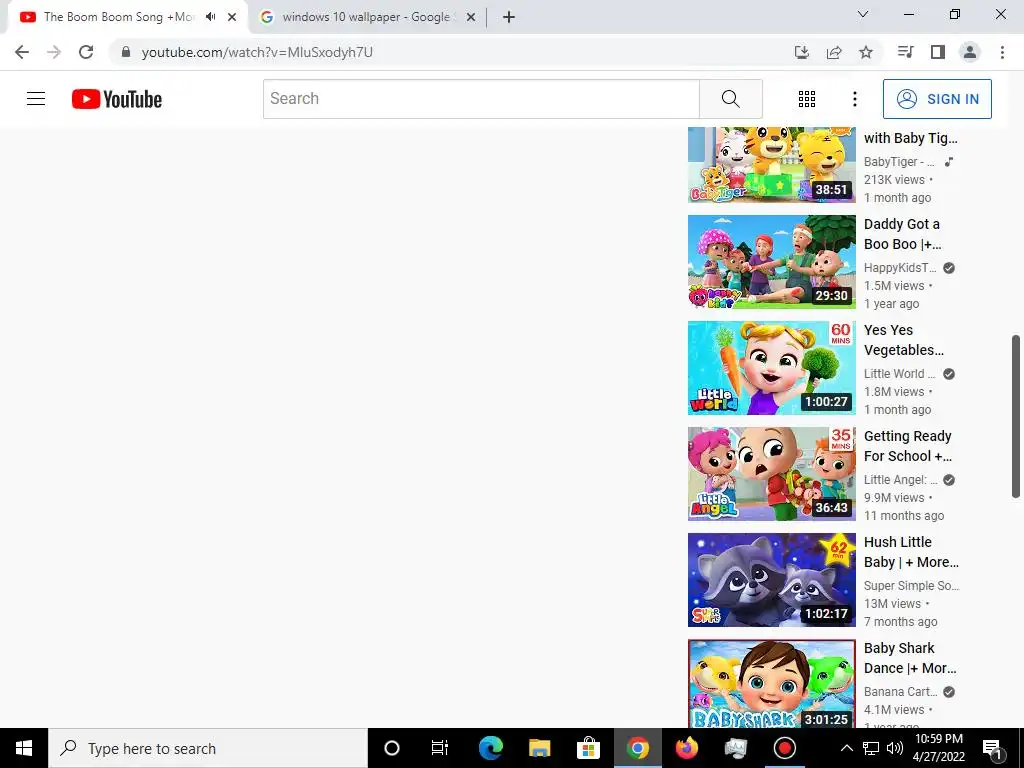Mute the tab using its speaker icon
The image size is (1024, 768).
pos(210,17)
